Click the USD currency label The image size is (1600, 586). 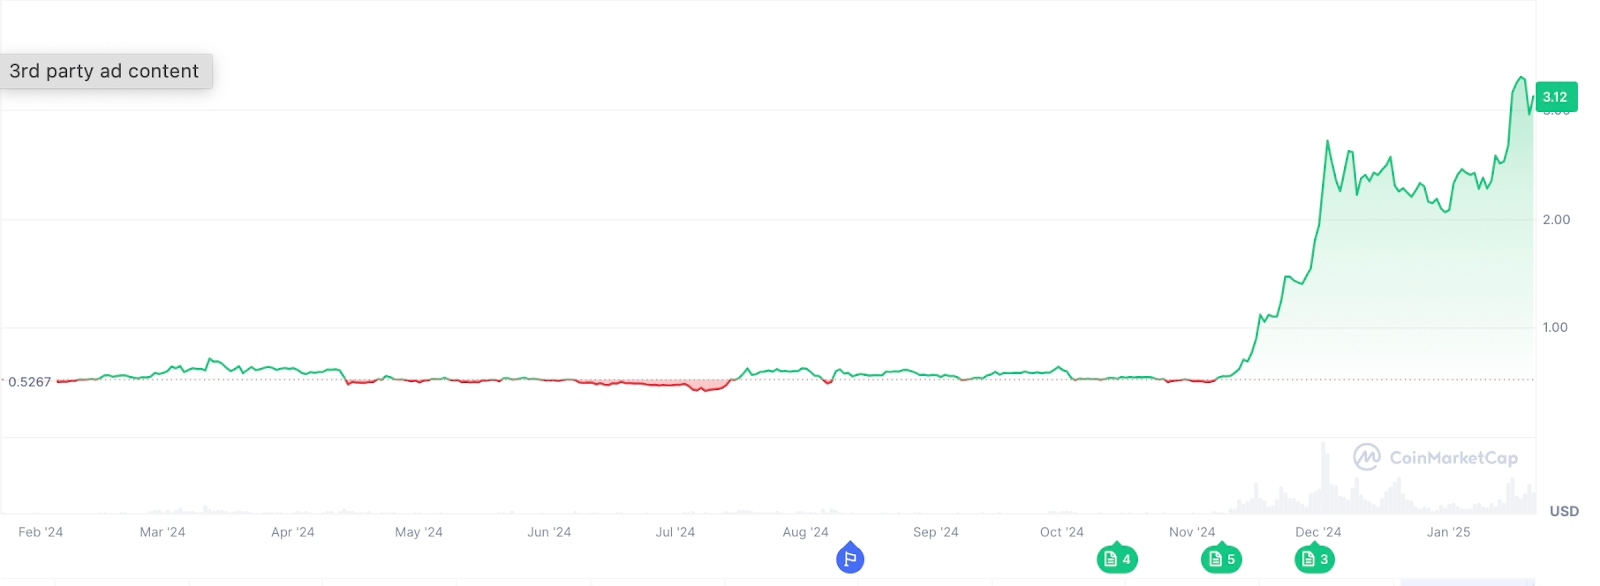[x=1564, y=511]
